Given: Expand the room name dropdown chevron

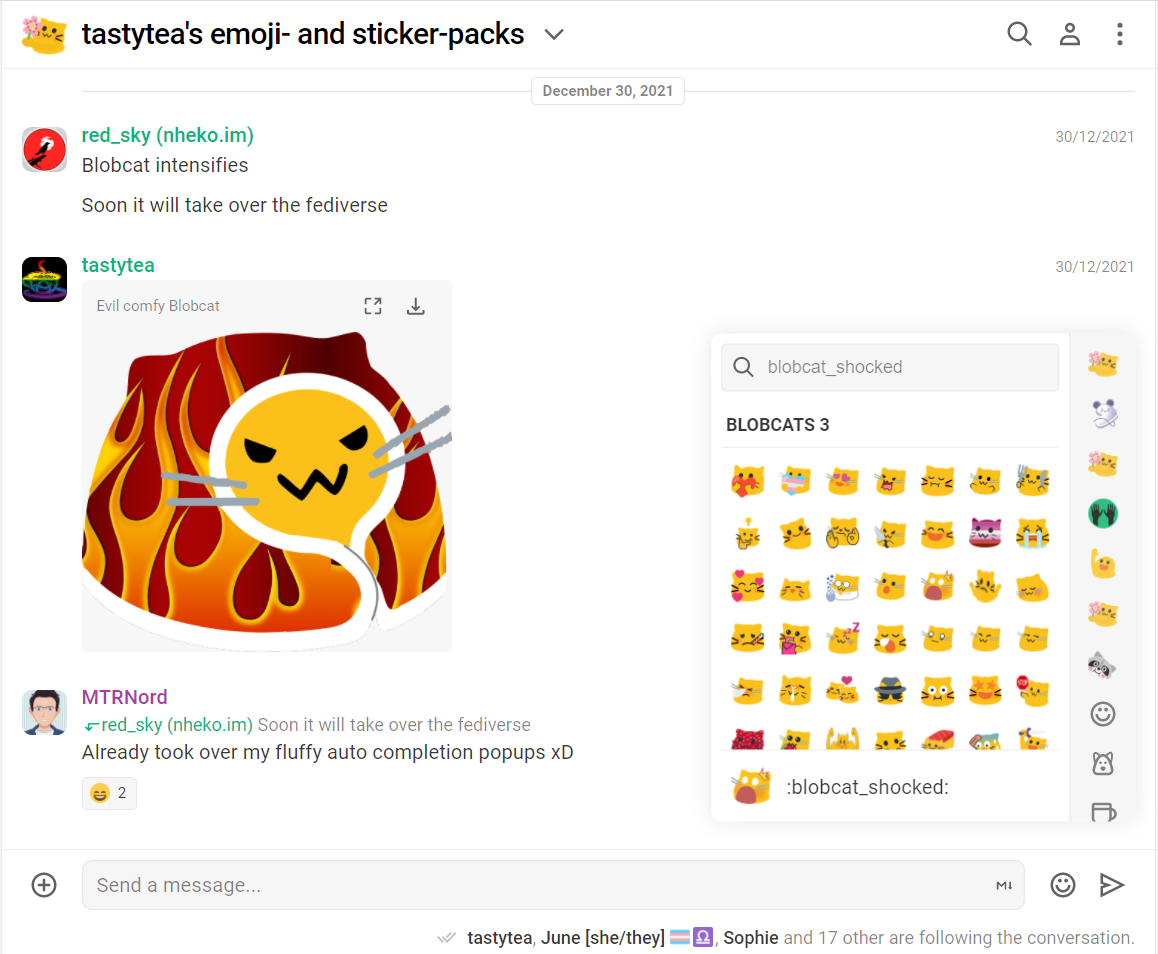Looking at the screenshot, I should pos(554,35).
